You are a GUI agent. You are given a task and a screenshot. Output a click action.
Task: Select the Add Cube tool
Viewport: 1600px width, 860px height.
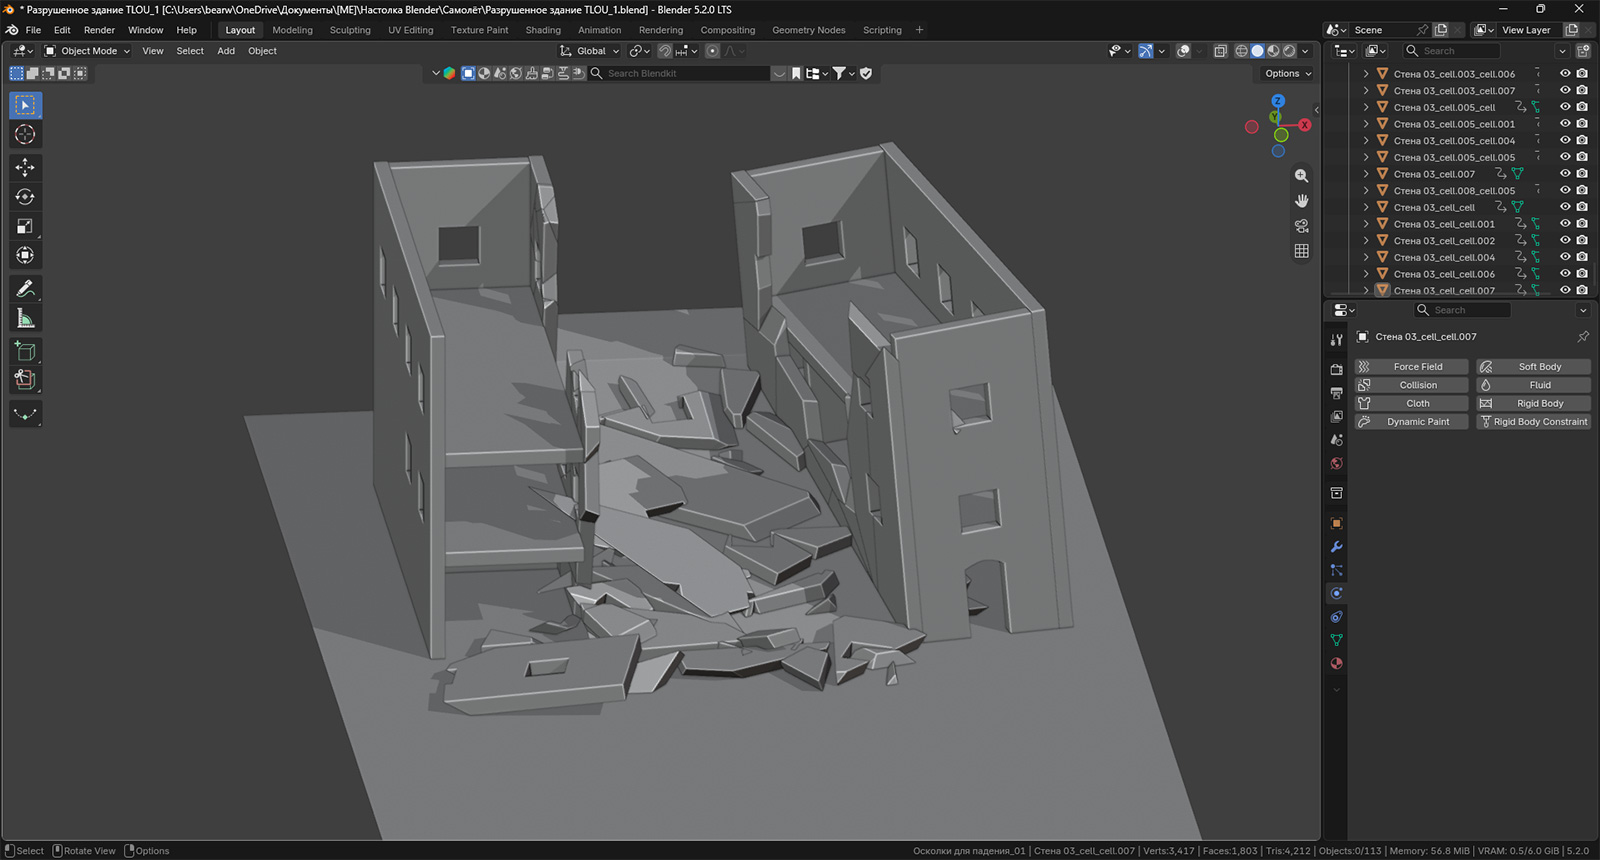click(25, 351)
